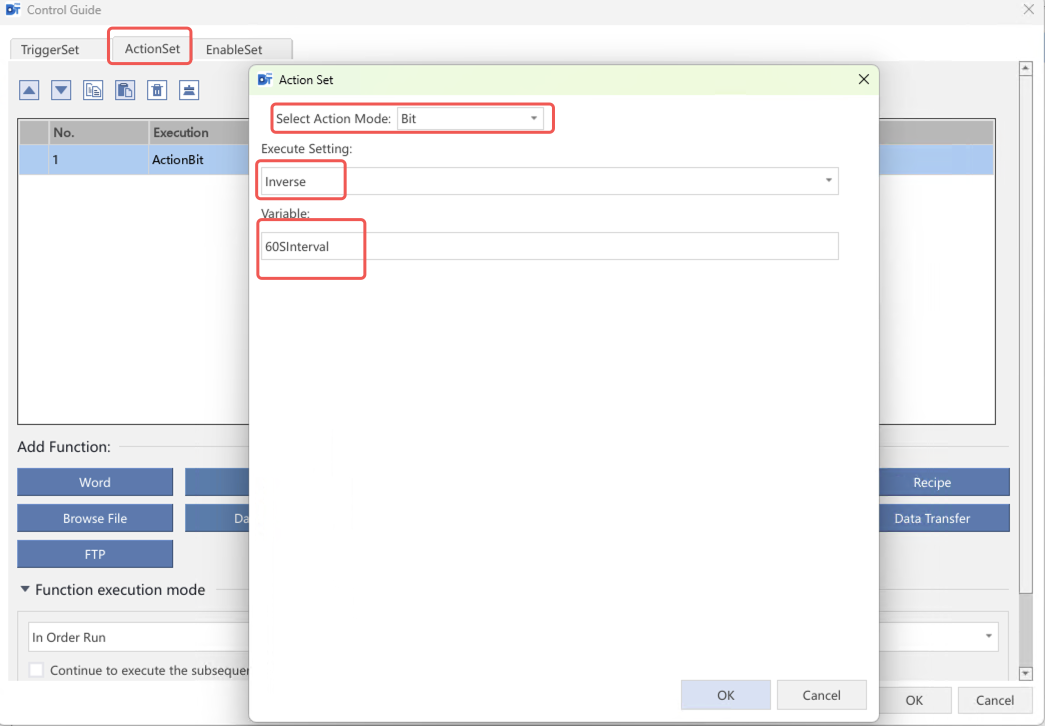Click the paste action icon
This screenshot has width=1045, height=726.
pyautogui.click(x=125, y=90)
